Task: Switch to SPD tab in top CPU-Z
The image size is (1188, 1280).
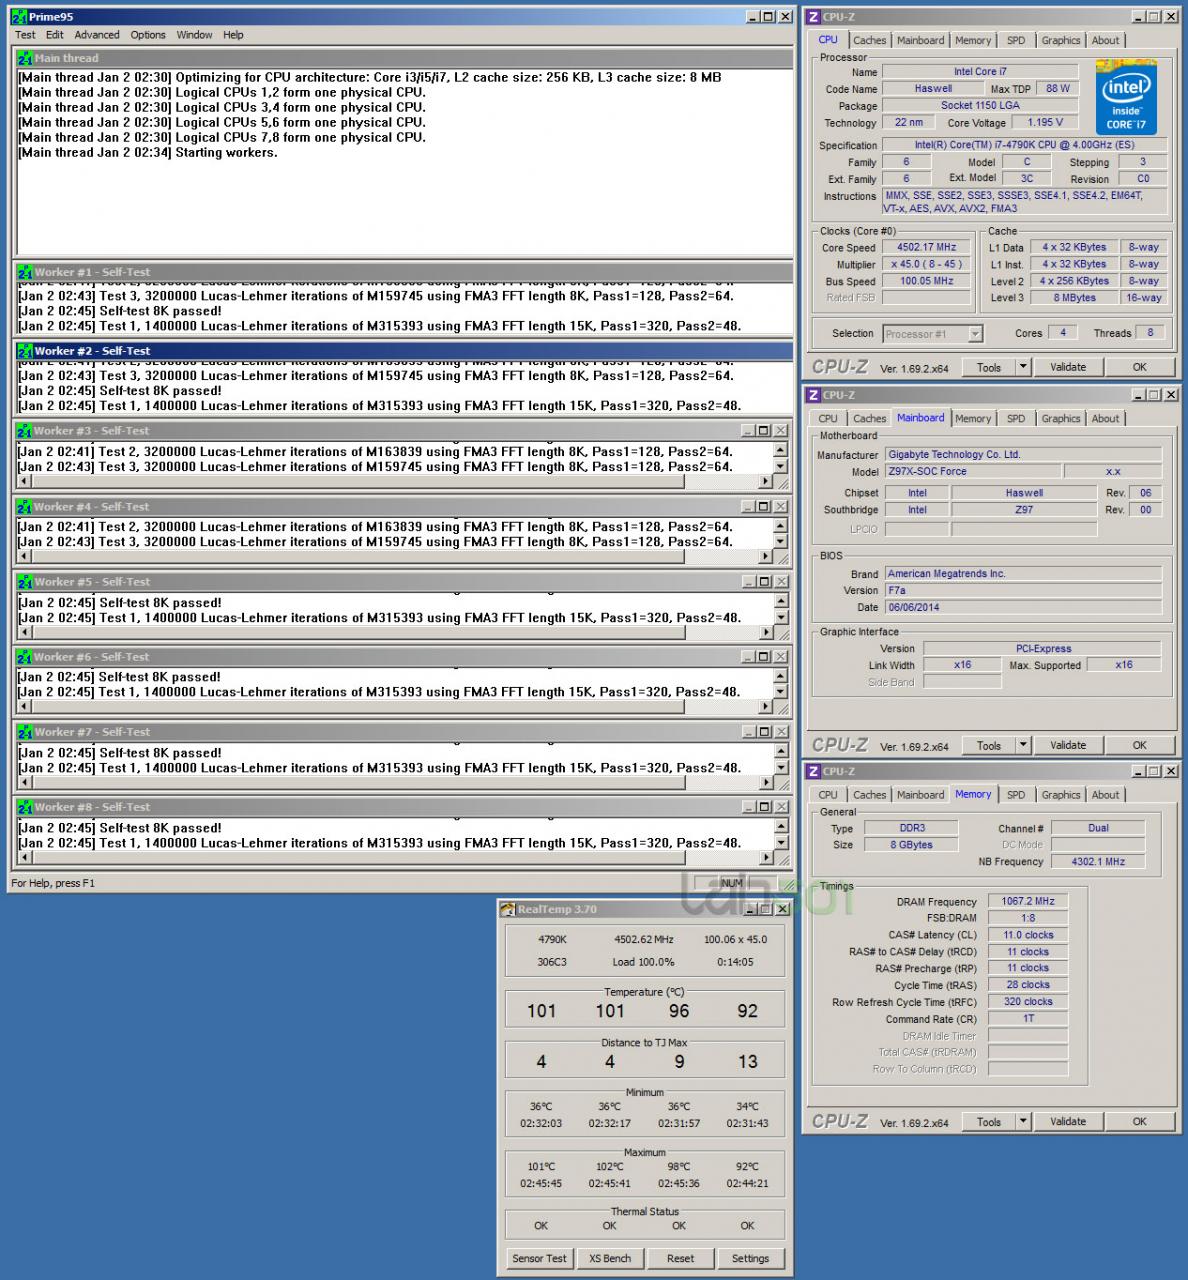Action: [x=1016, y=41]
